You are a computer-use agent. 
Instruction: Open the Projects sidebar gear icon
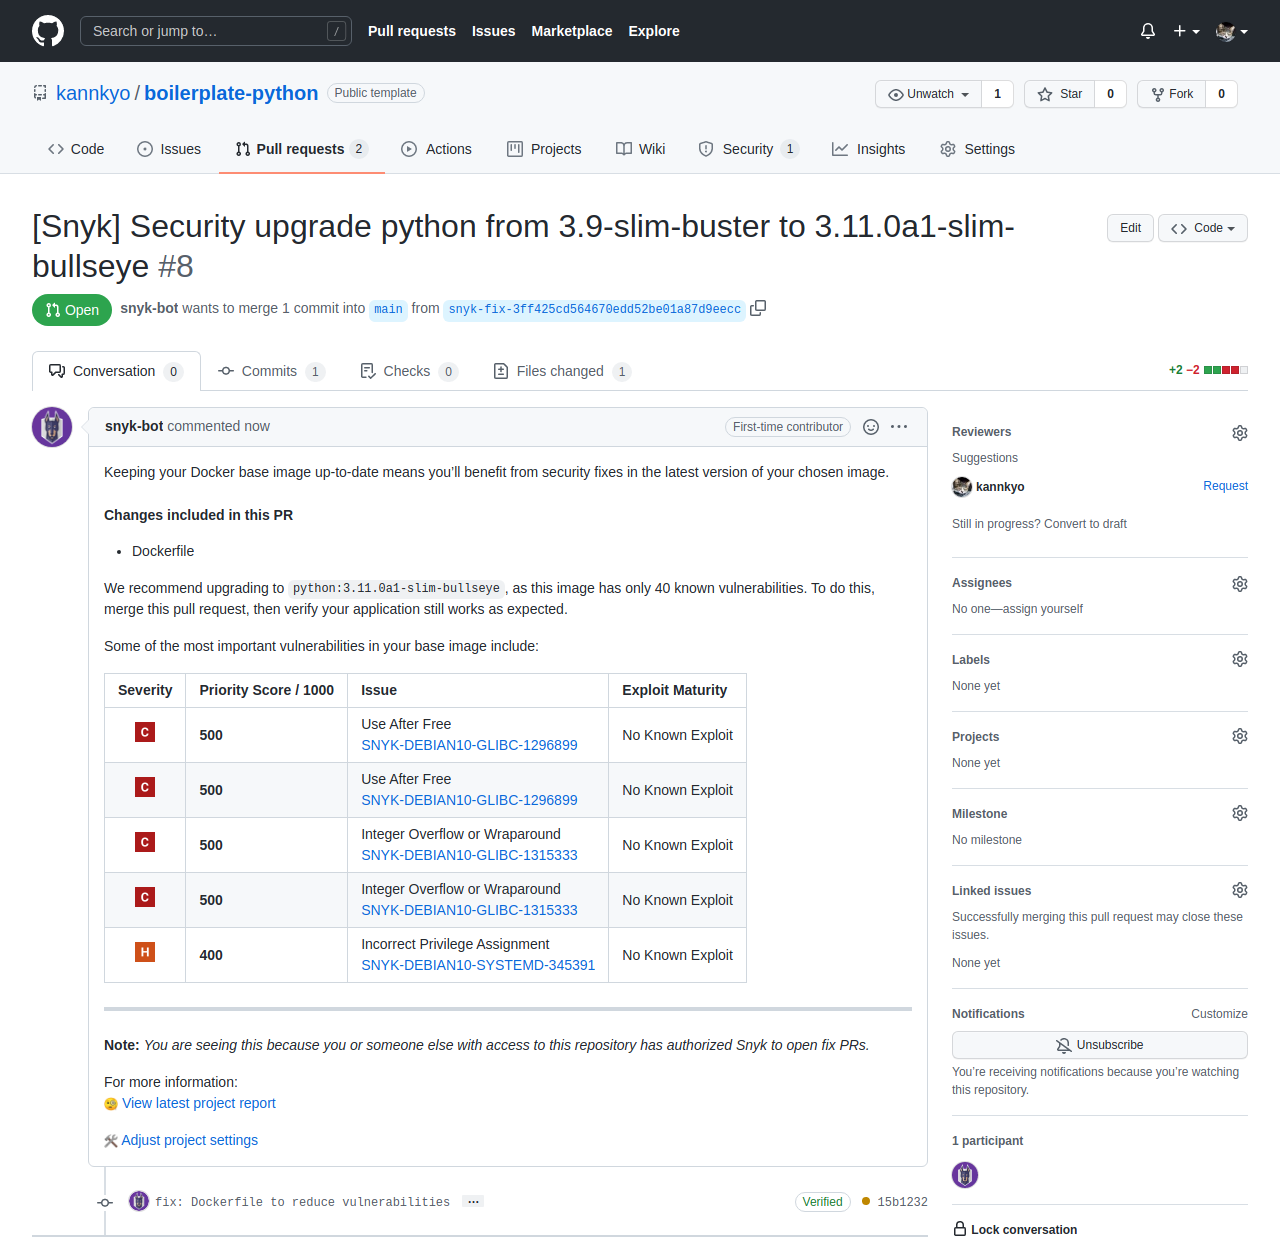pyautogui.click(x=1240, y=736)
